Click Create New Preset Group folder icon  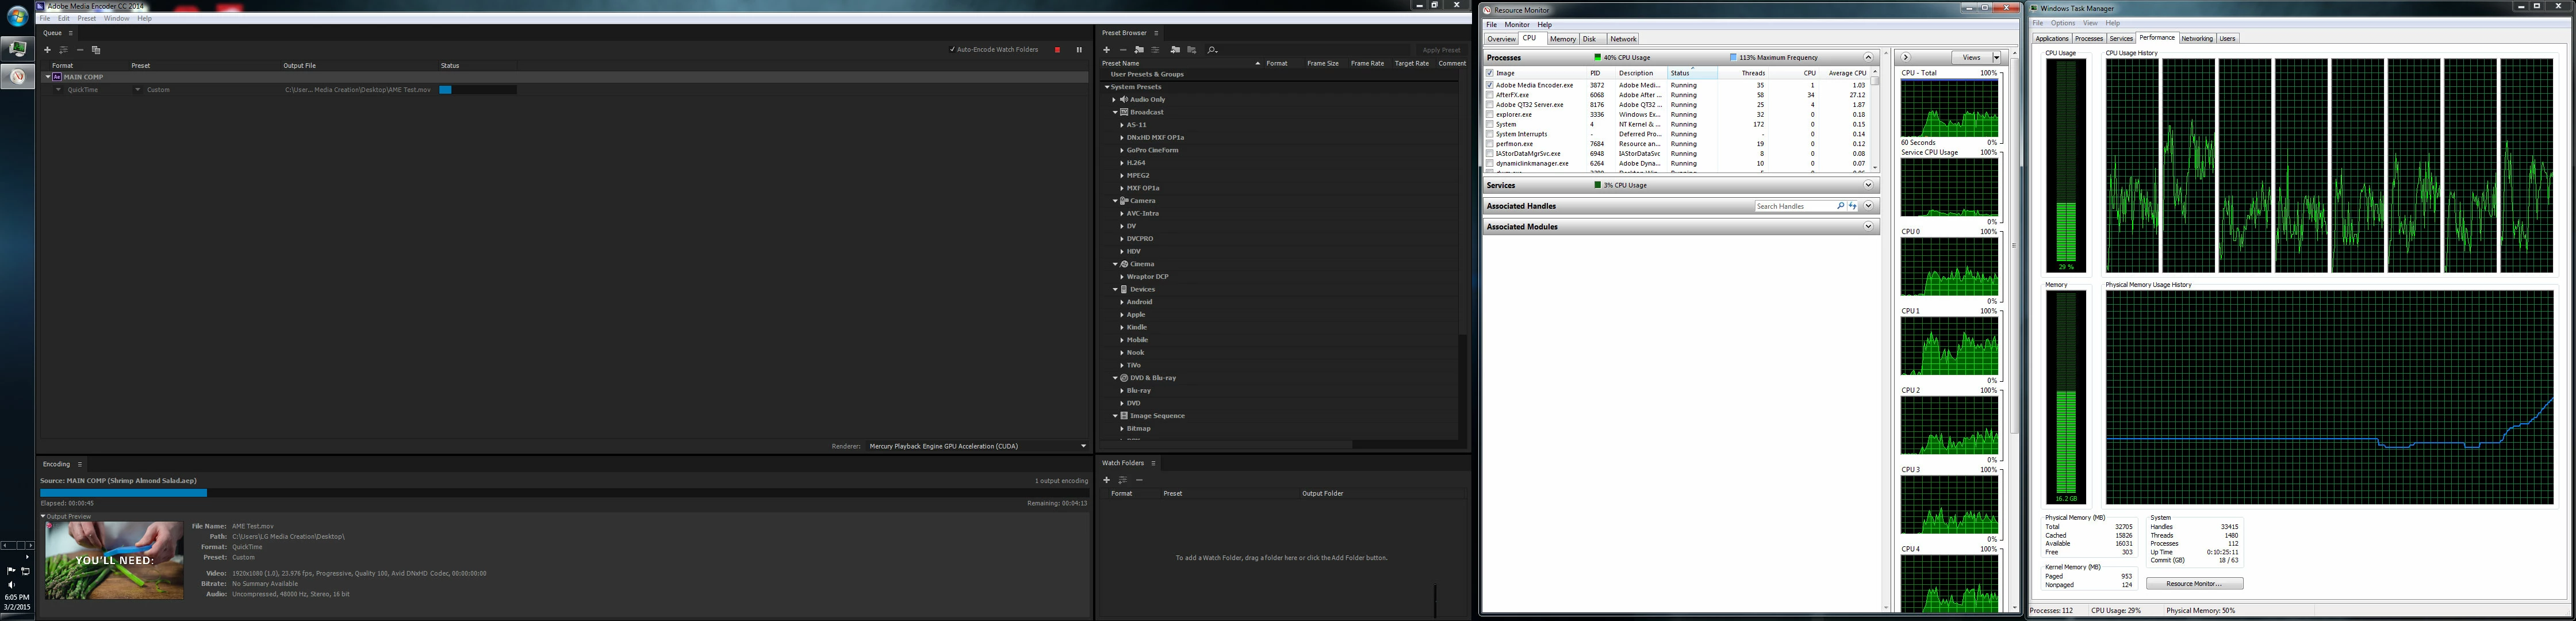[x=1139, y=50]
